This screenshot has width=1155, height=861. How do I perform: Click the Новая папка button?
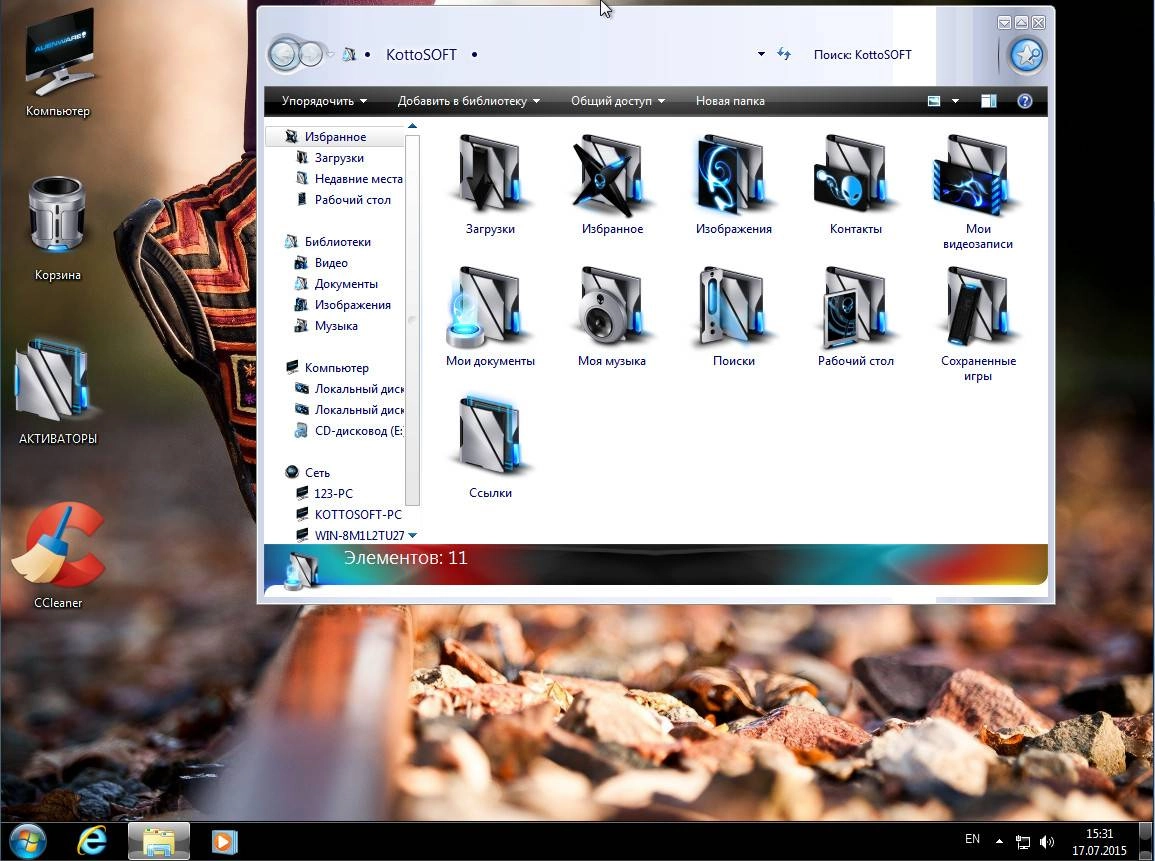(x=730, y=101)
